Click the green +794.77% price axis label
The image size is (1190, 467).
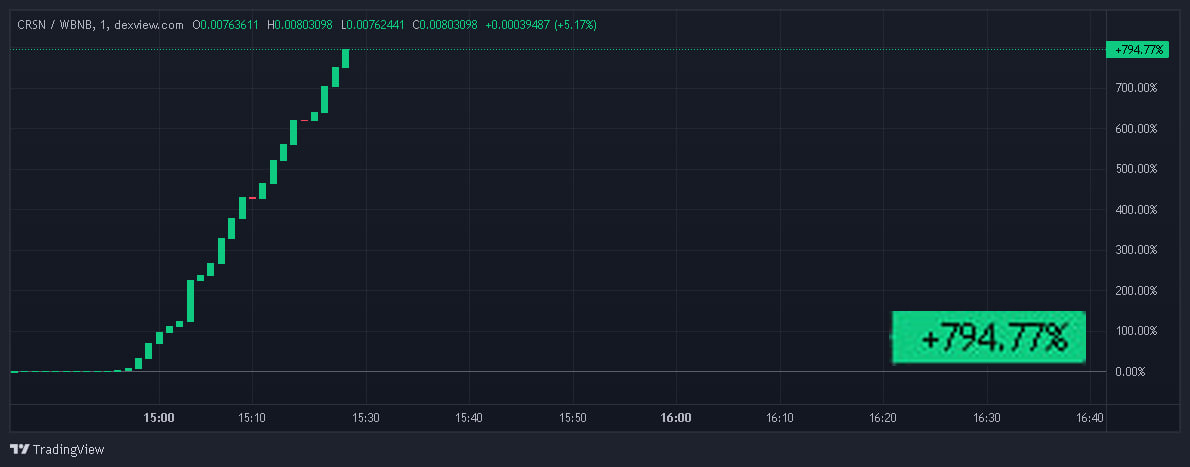point(1135,49)
